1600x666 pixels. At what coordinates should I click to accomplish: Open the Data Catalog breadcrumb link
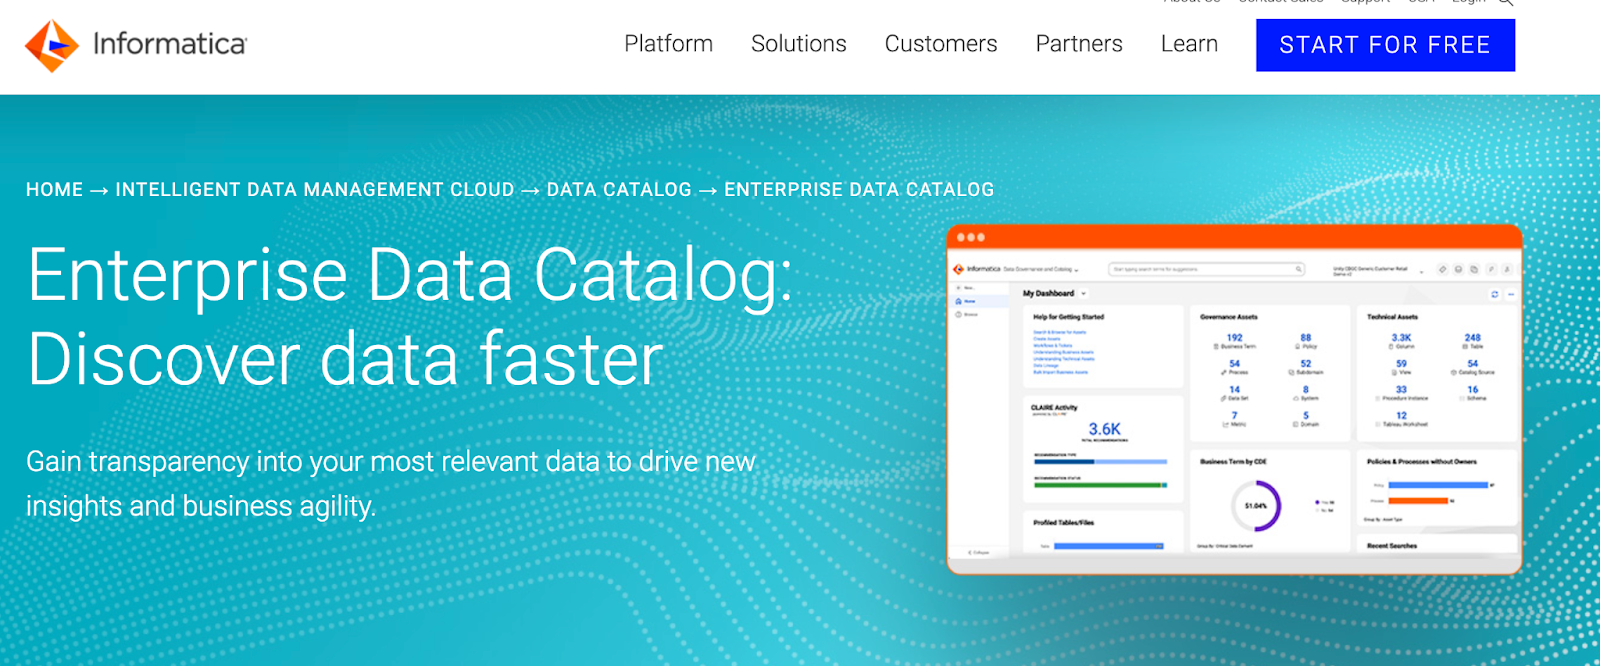tap(619, 190)
